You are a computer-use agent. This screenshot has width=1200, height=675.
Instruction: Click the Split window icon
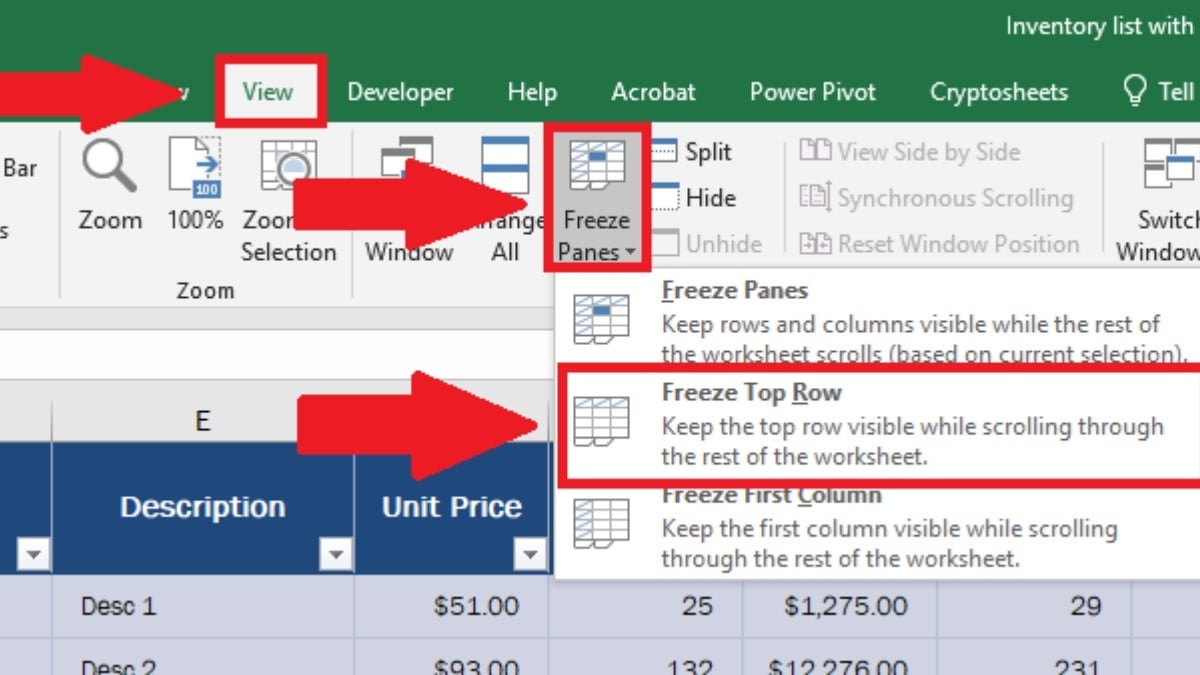tap(666, 152)
